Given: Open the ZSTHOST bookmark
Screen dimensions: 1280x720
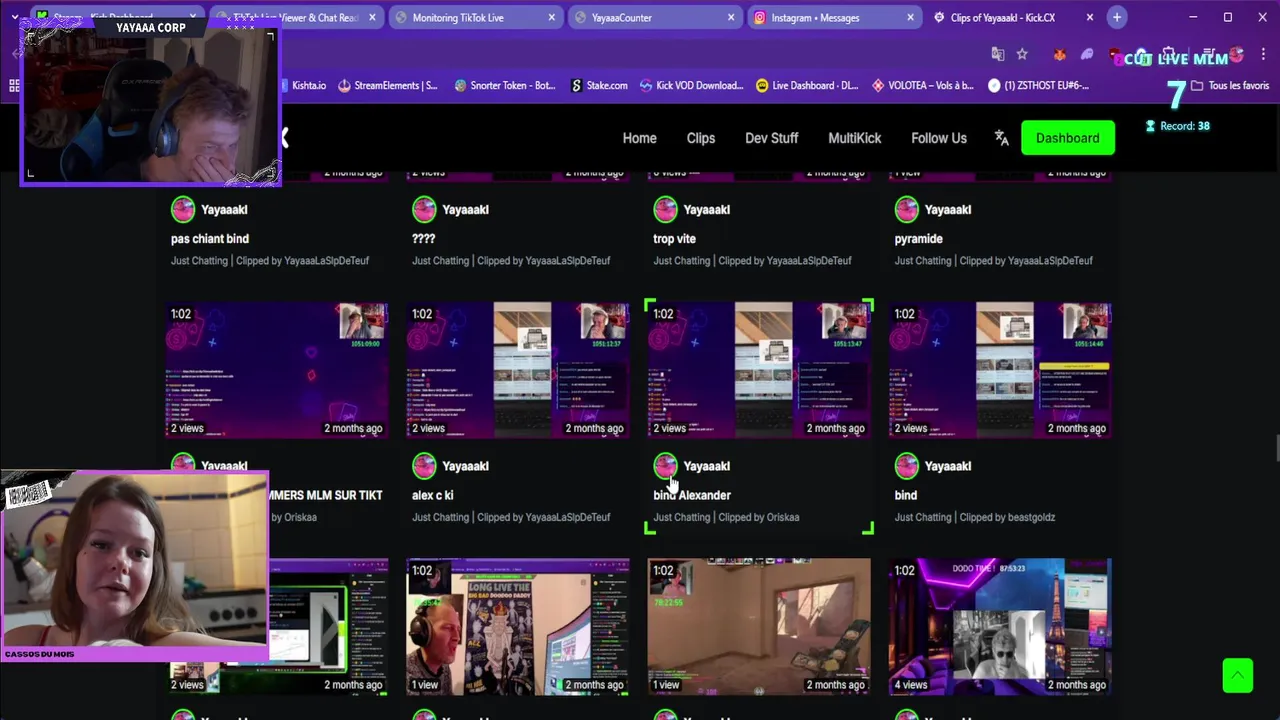Looking at the screenshot, I should 1038,86.
